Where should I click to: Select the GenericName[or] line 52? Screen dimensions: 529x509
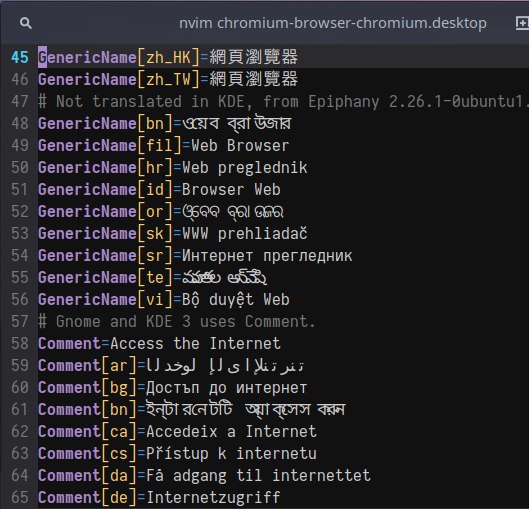pos(161,211)
